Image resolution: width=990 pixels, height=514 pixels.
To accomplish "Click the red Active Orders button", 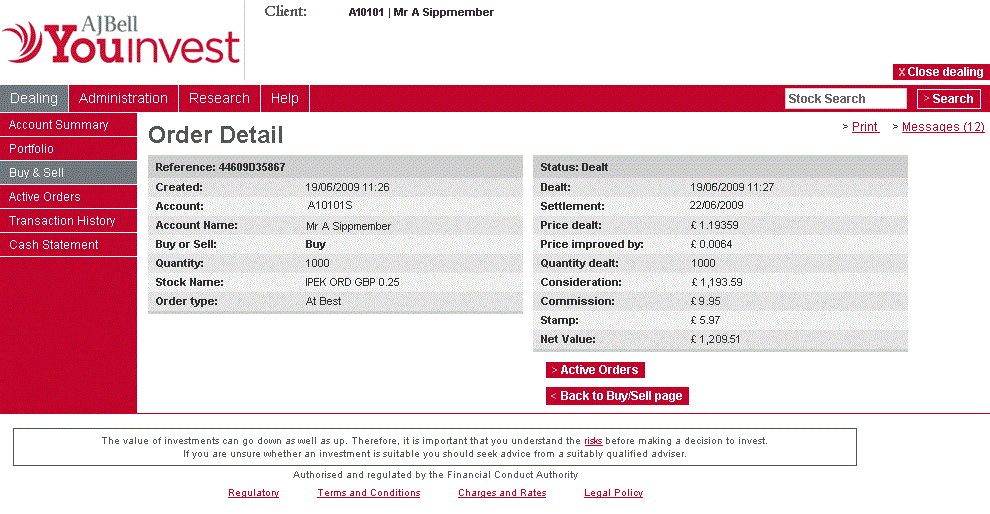I will (595, 370).
